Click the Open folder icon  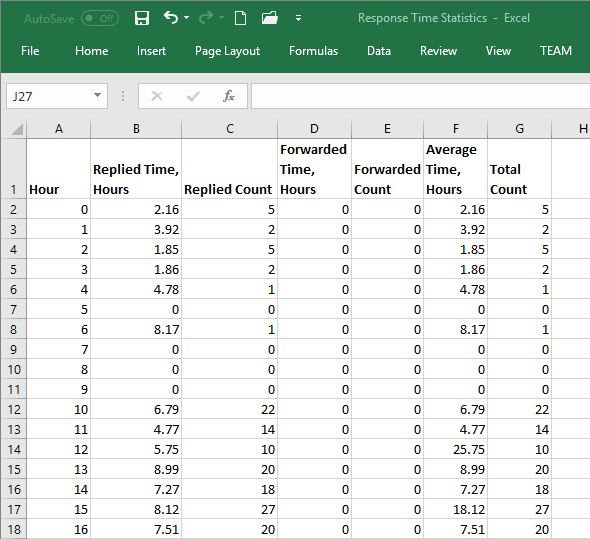270,18
